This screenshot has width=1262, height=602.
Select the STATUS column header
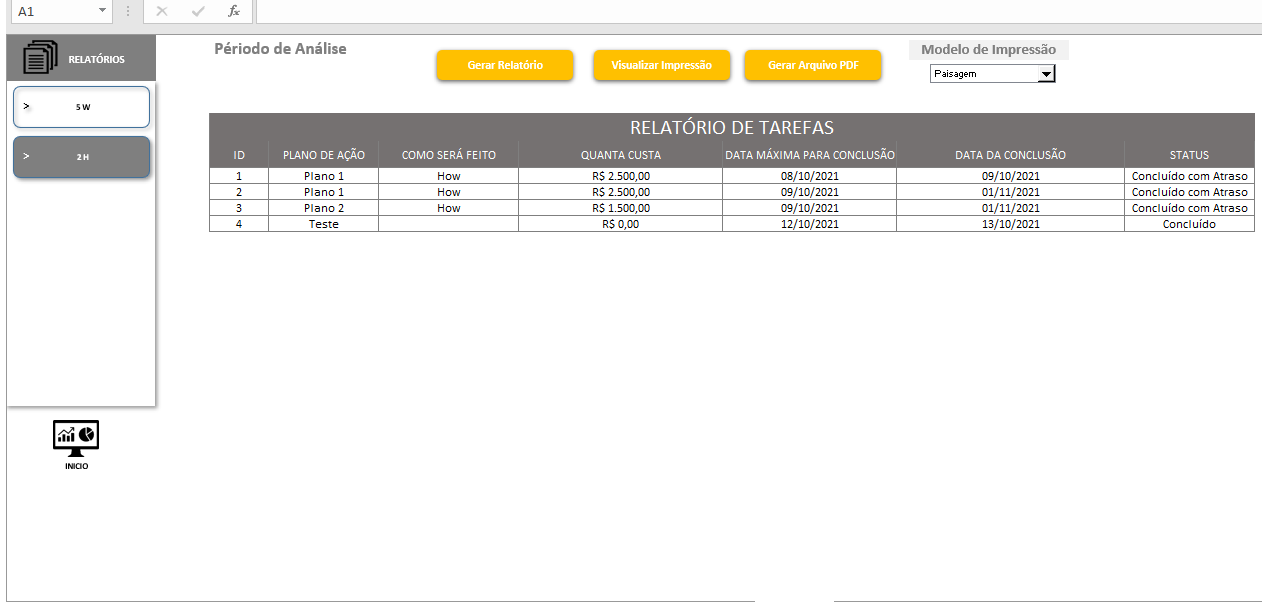click(1189, 155)
